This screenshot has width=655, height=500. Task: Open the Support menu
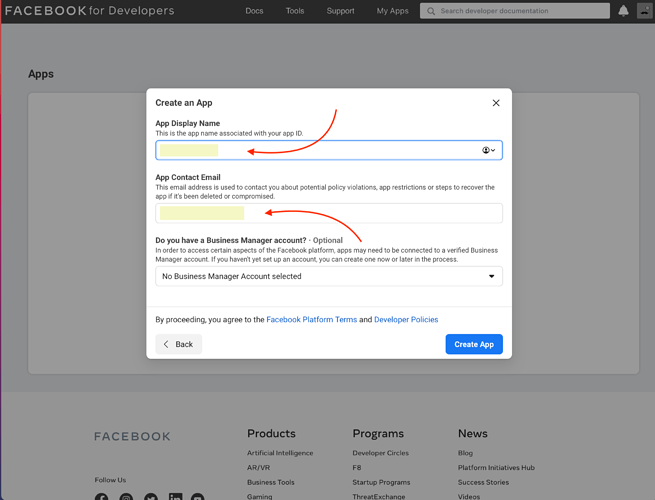tap(340, 11)
